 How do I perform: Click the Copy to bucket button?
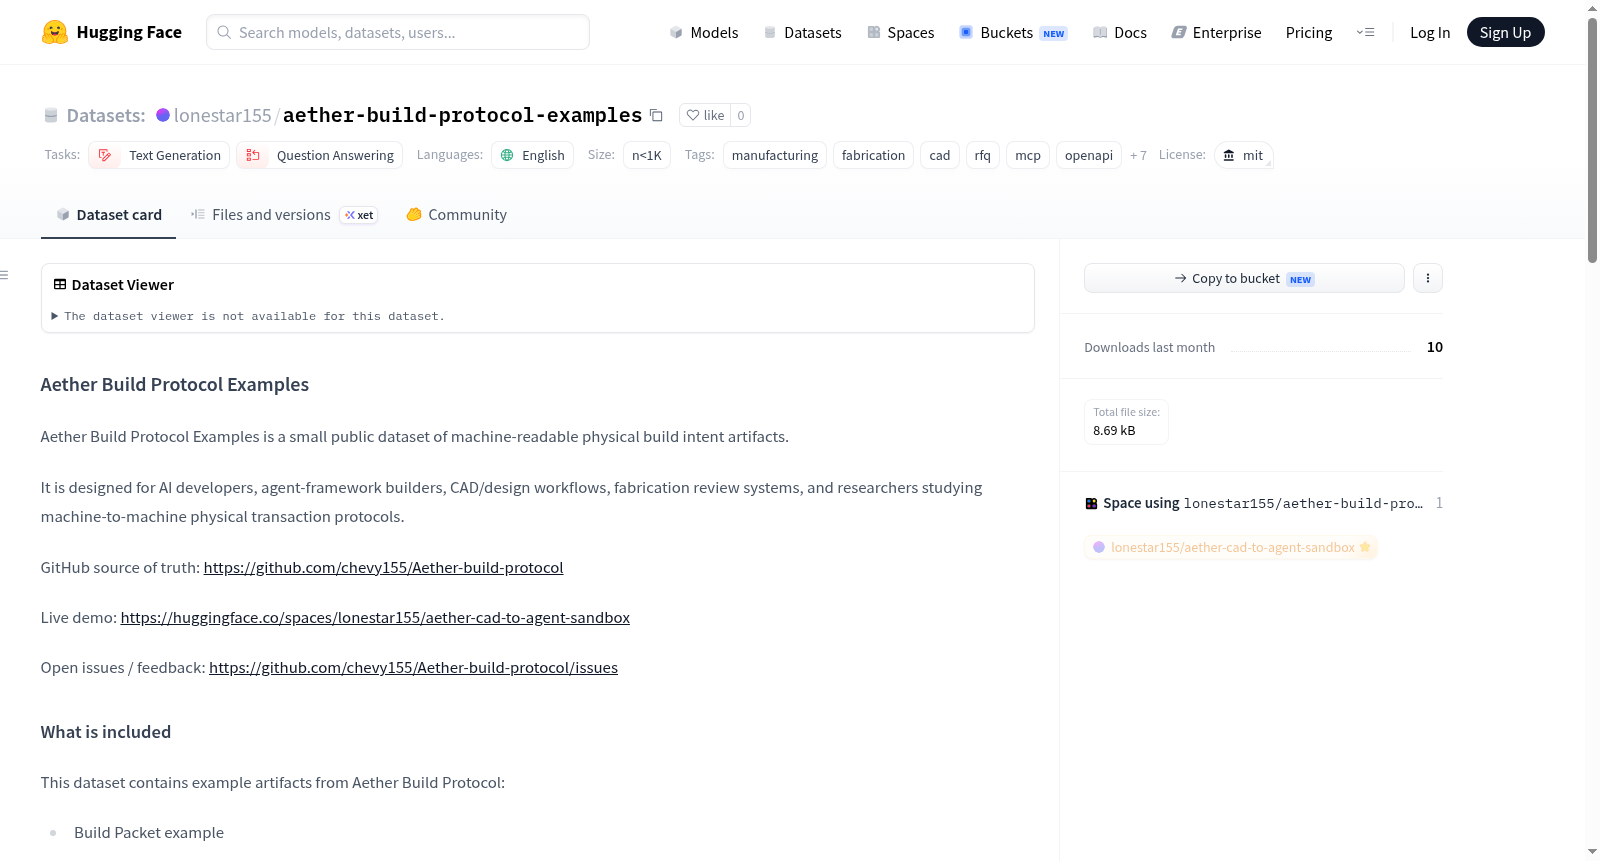1244,278
